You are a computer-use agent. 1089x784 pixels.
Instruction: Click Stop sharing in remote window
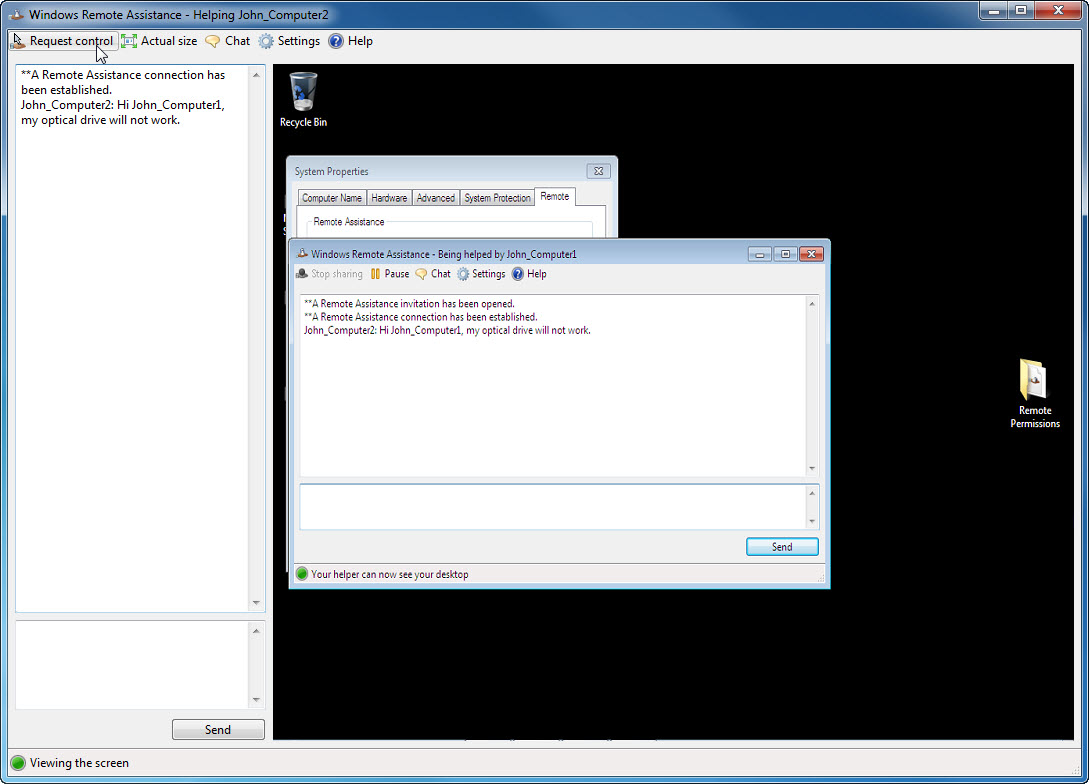pyautogui.click(x=329, y=274)
